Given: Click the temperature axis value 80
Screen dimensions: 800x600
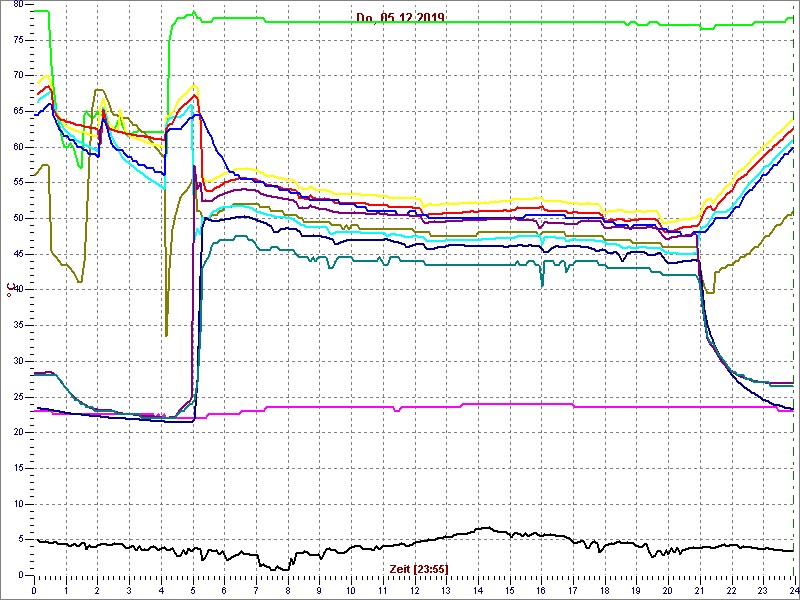Looking at the screenshot, I should point(19,5).
